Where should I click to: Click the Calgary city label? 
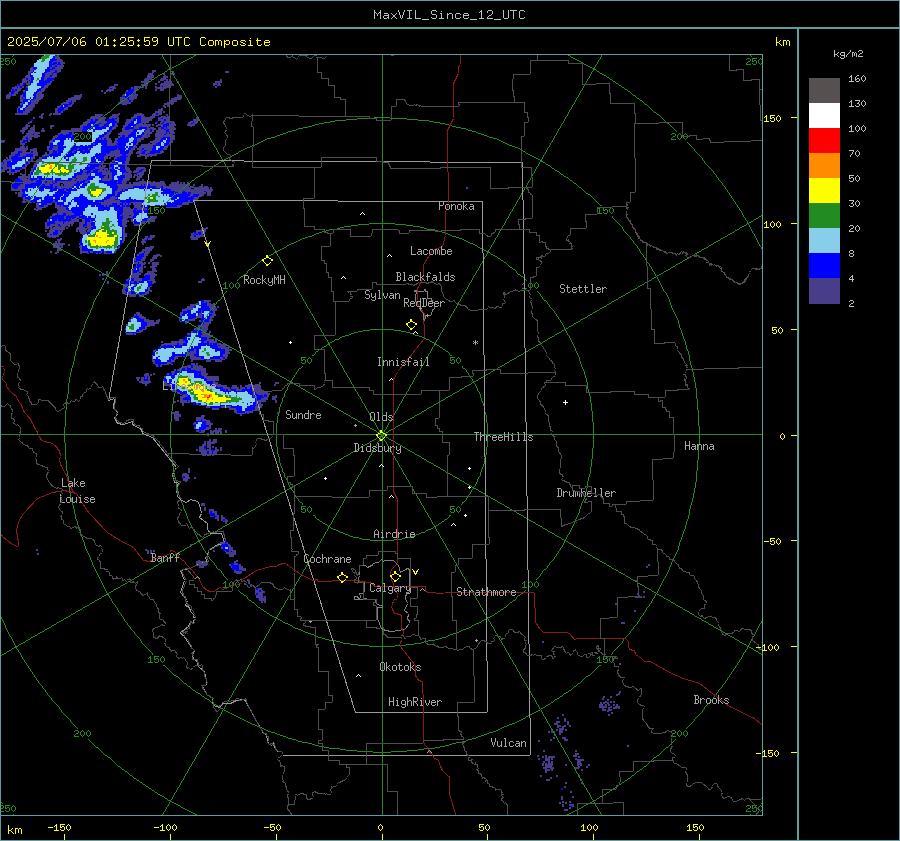click(390, 588)
